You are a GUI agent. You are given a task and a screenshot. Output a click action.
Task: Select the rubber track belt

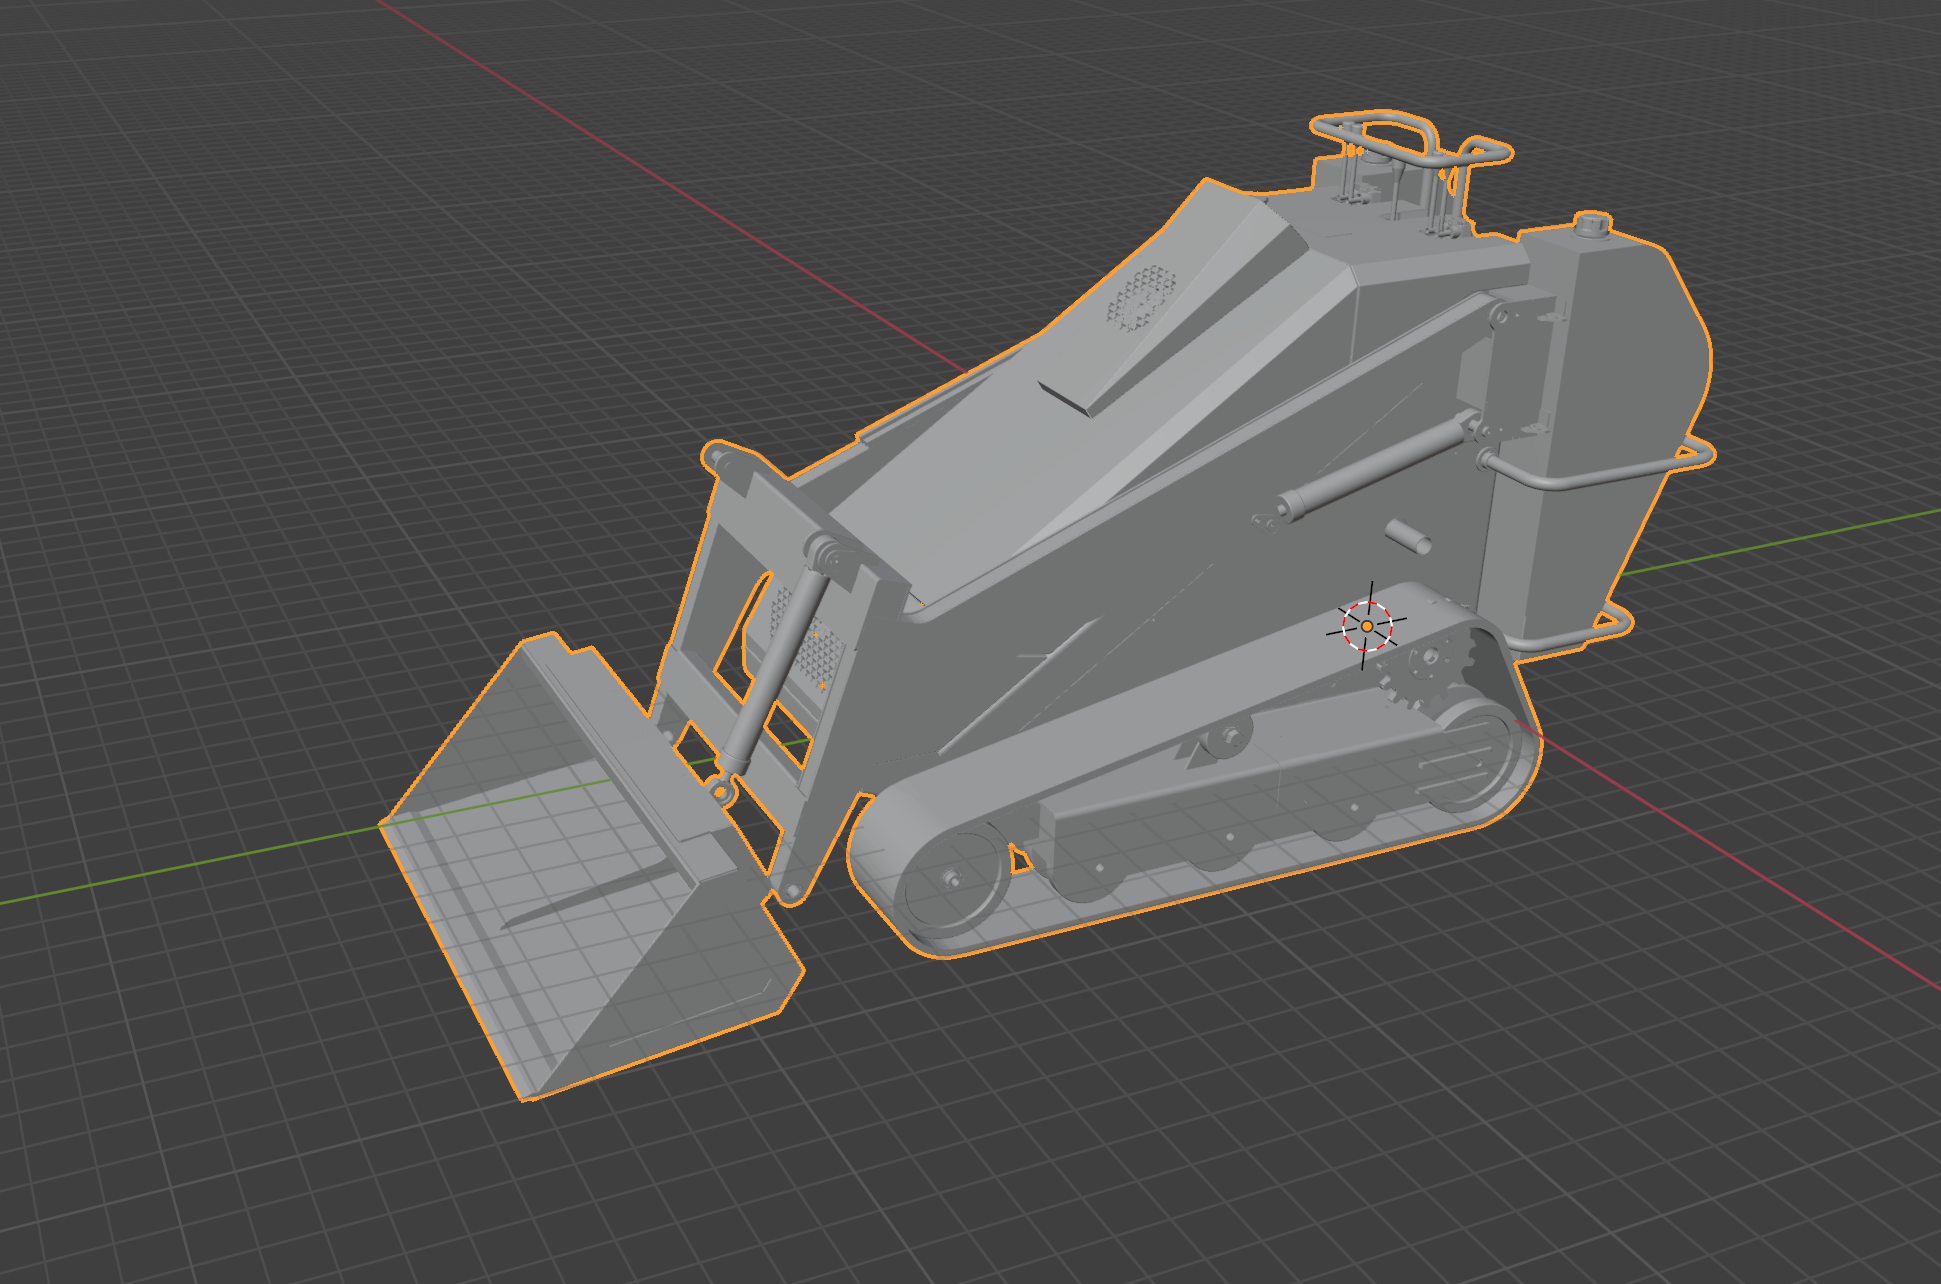coord(1194,770)
